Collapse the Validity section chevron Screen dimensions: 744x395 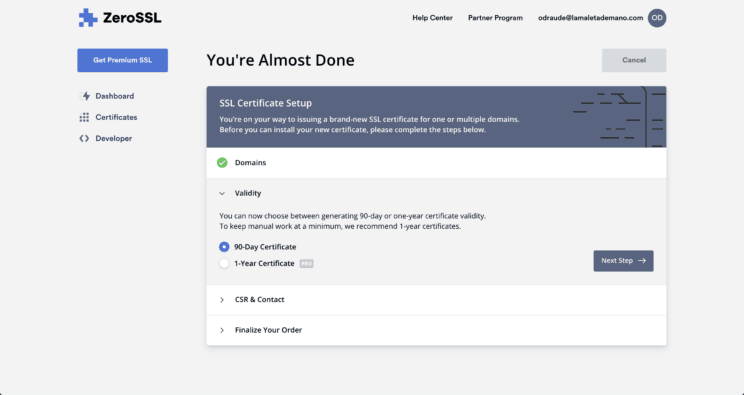point(222,194)
